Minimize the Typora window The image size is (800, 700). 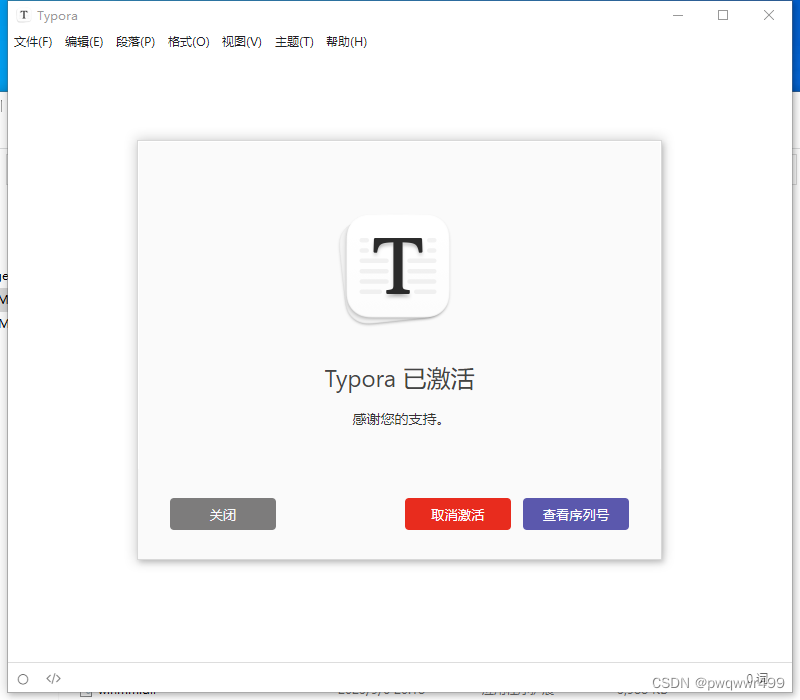click(677, 15)
